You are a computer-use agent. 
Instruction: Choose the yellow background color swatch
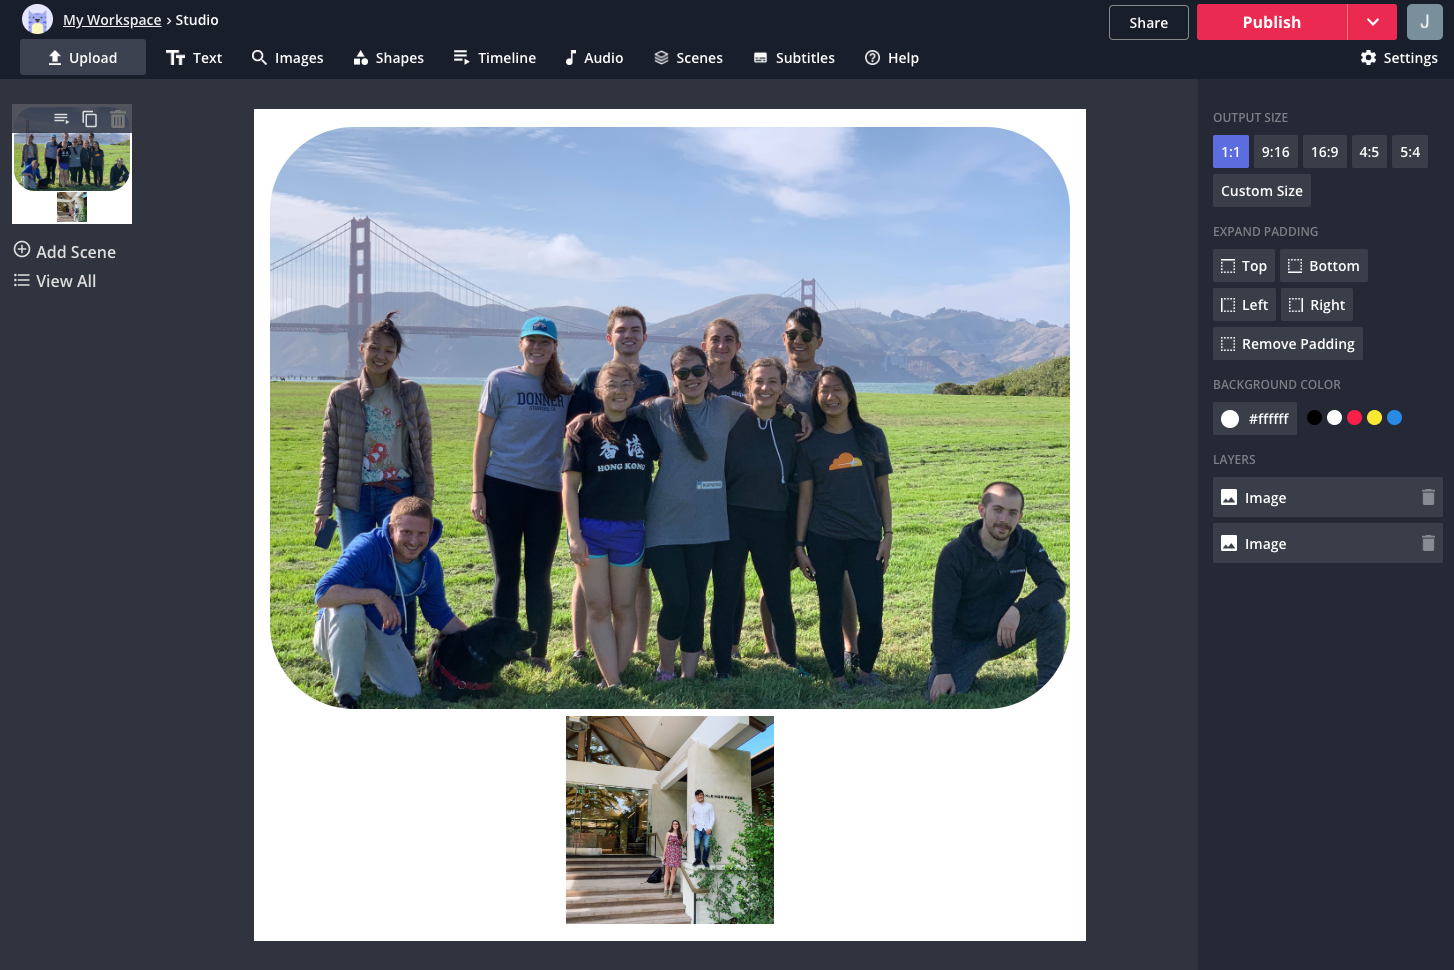(x=1374, y=418)
